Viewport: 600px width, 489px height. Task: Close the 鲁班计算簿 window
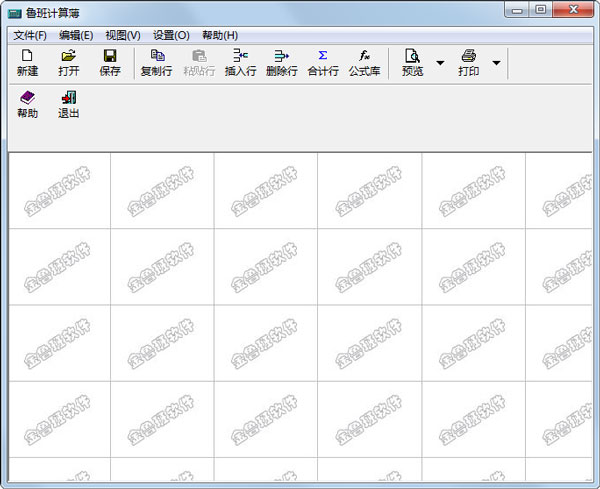tap(573, 10)
